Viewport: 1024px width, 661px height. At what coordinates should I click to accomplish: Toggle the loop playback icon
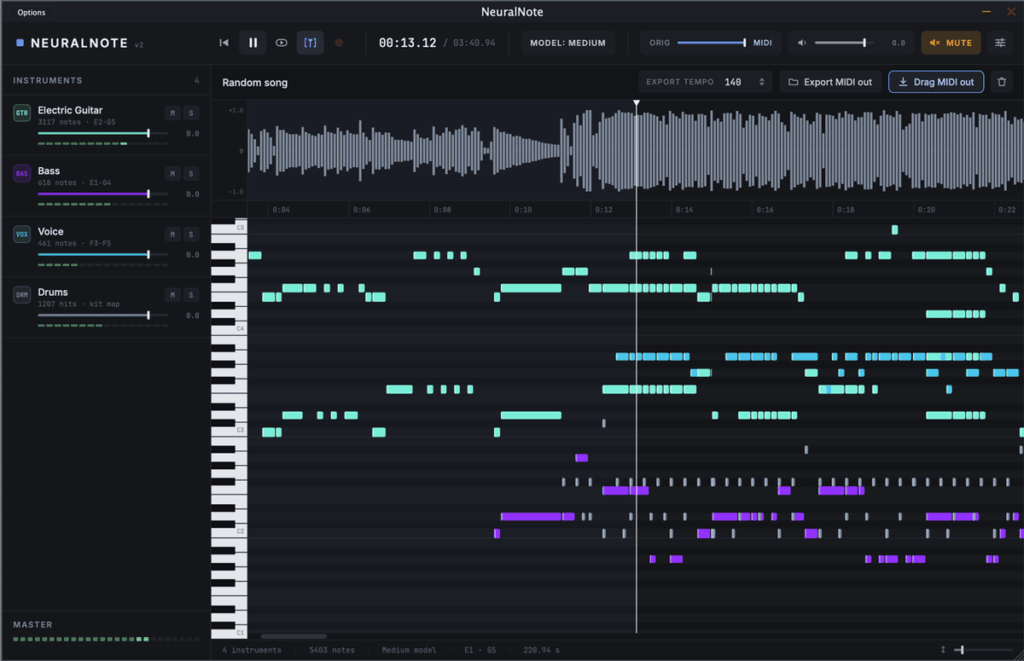point(281,42)
